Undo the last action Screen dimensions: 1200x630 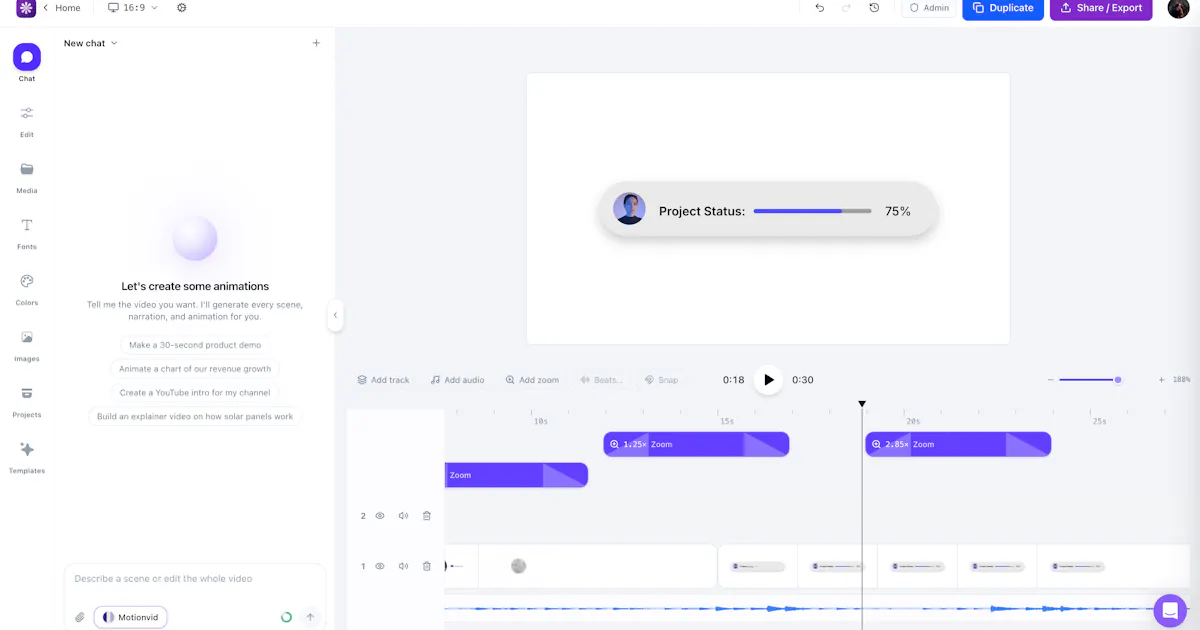coord(820,8)
